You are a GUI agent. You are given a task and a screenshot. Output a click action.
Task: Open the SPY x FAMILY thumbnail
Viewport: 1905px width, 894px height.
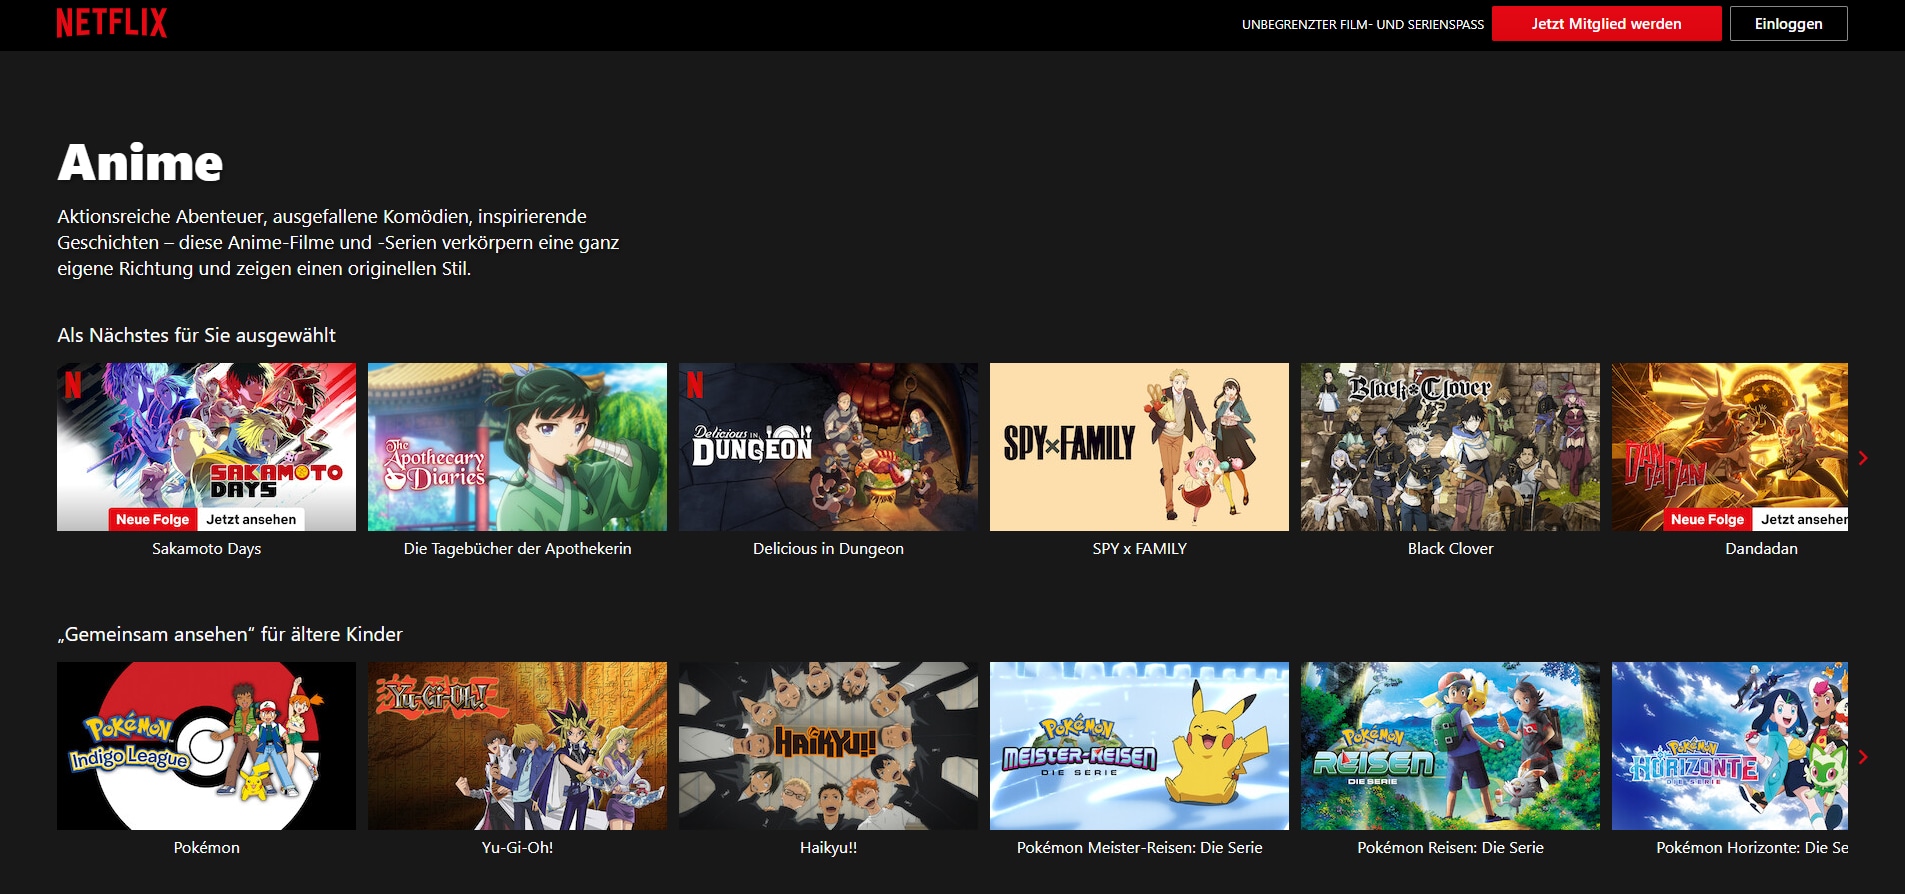(x=1139, y=447)
